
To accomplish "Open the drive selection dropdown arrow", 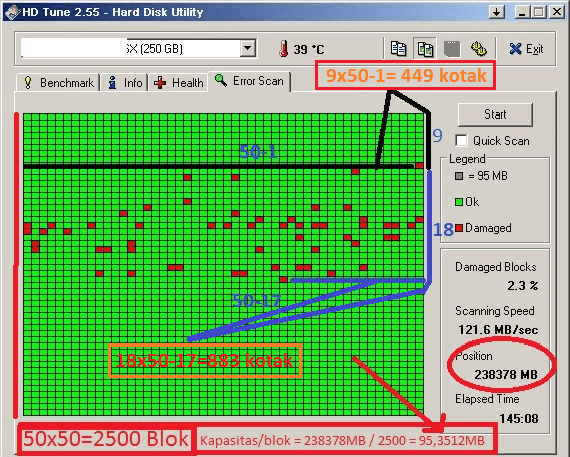I will pos(247,48).
